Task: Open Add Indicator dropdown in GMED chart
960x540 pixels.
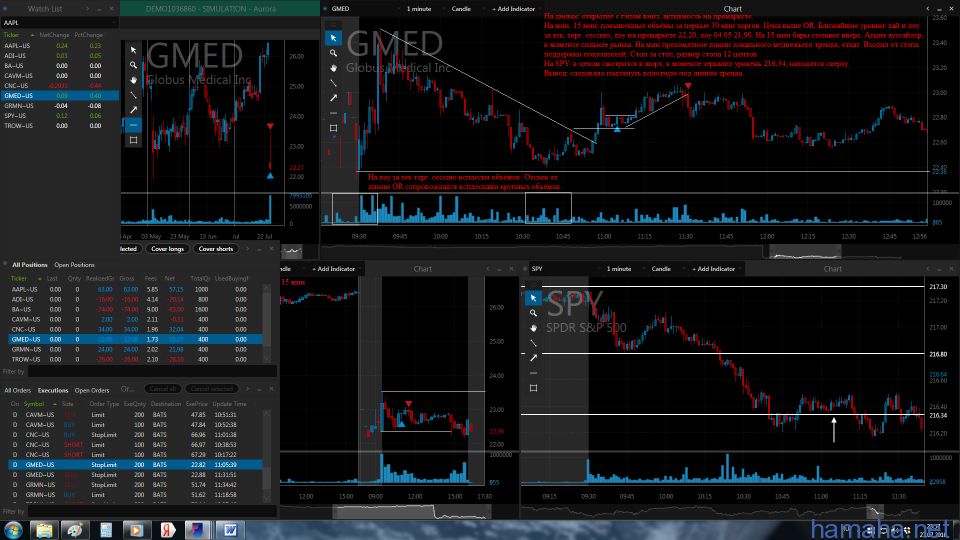Action: (517, 9)
